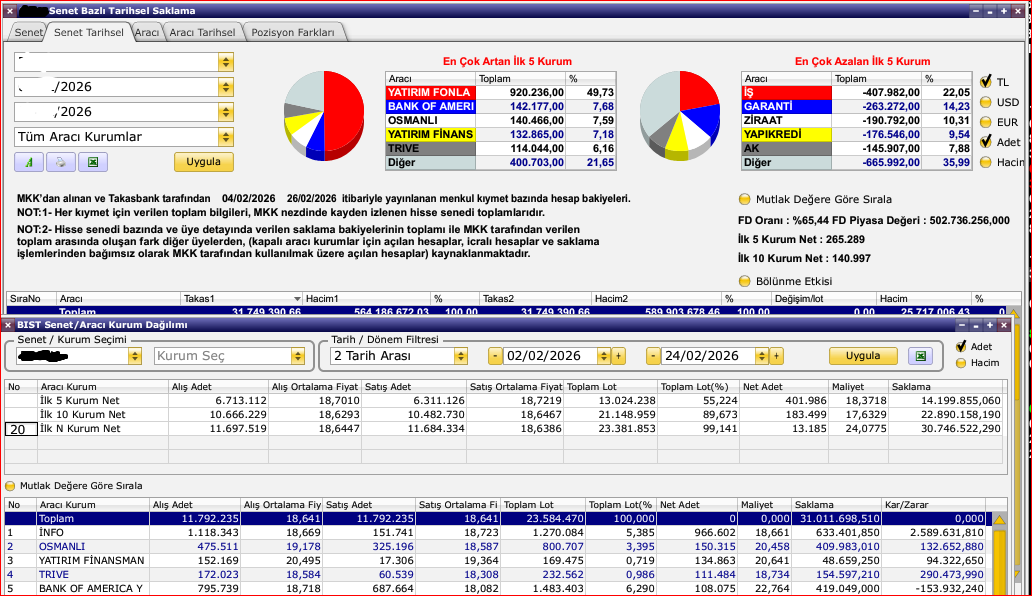Enable Mutlak Değere Göre Sırala above FD Oranı
The image size is (1032, 596).
[x=744, y=199]
